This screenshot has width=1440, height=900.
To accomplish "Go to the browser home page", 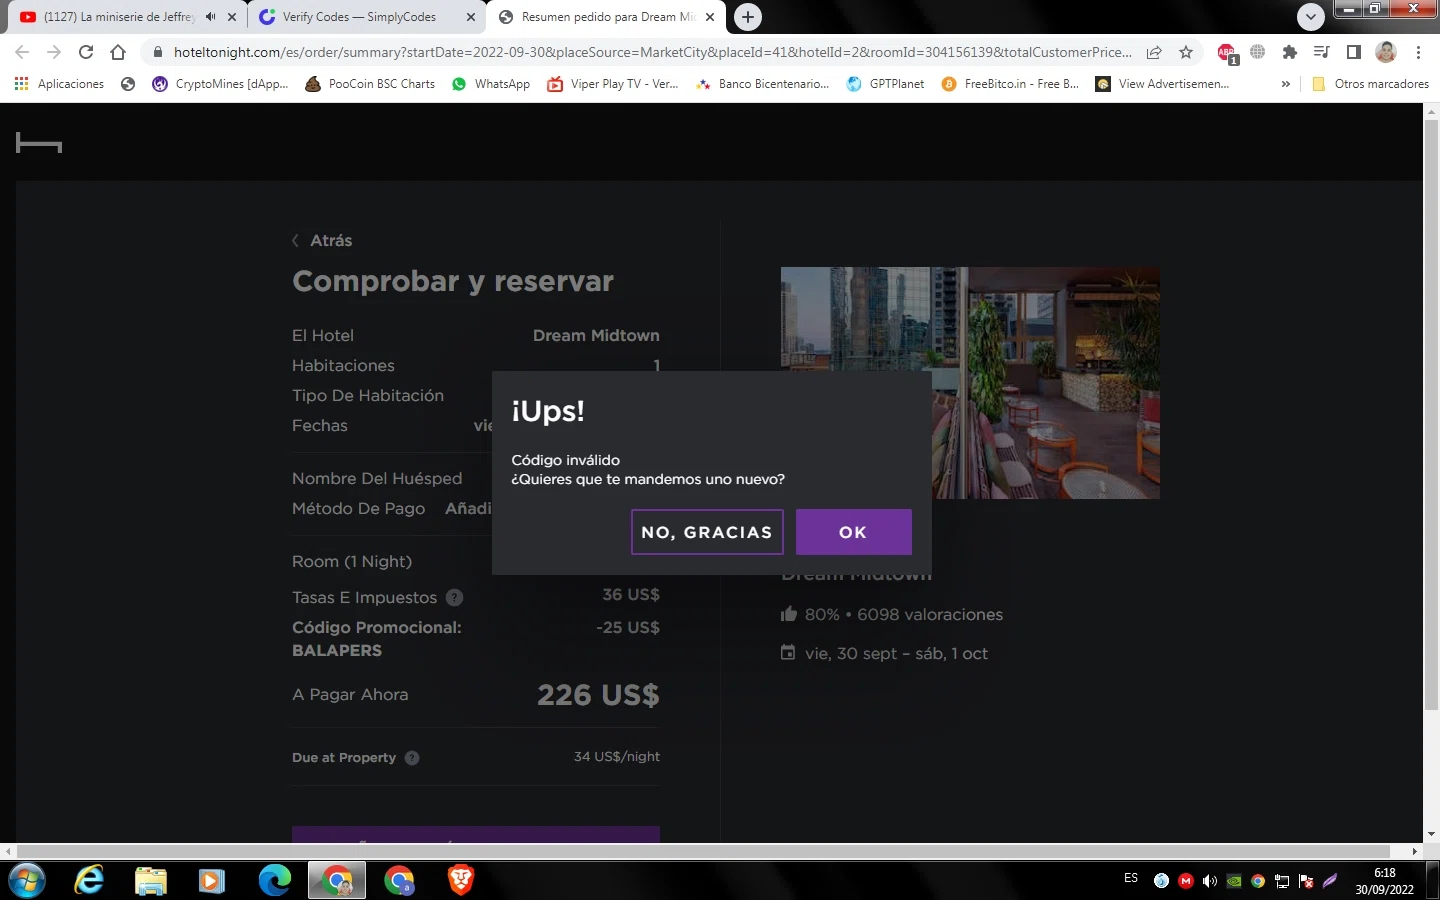I will pyautogui.click(x=118, y=52).
